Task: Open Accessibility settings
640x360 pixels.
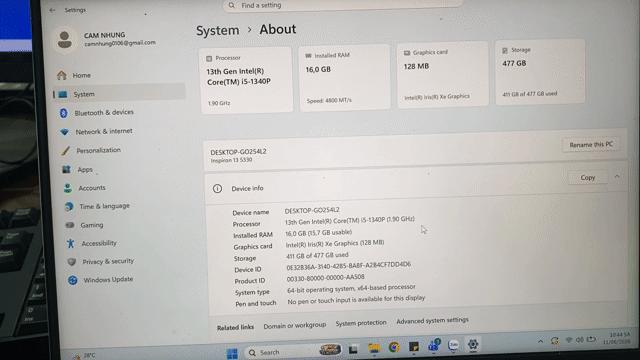Action: (91, 243)
